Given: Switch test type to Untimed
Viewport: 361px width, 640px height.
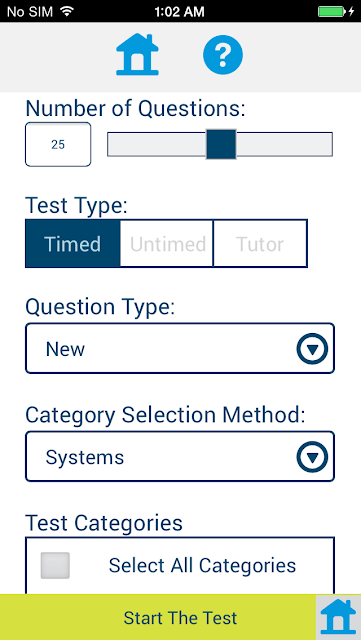Looking at the screenshot, I should click(167, 244).
